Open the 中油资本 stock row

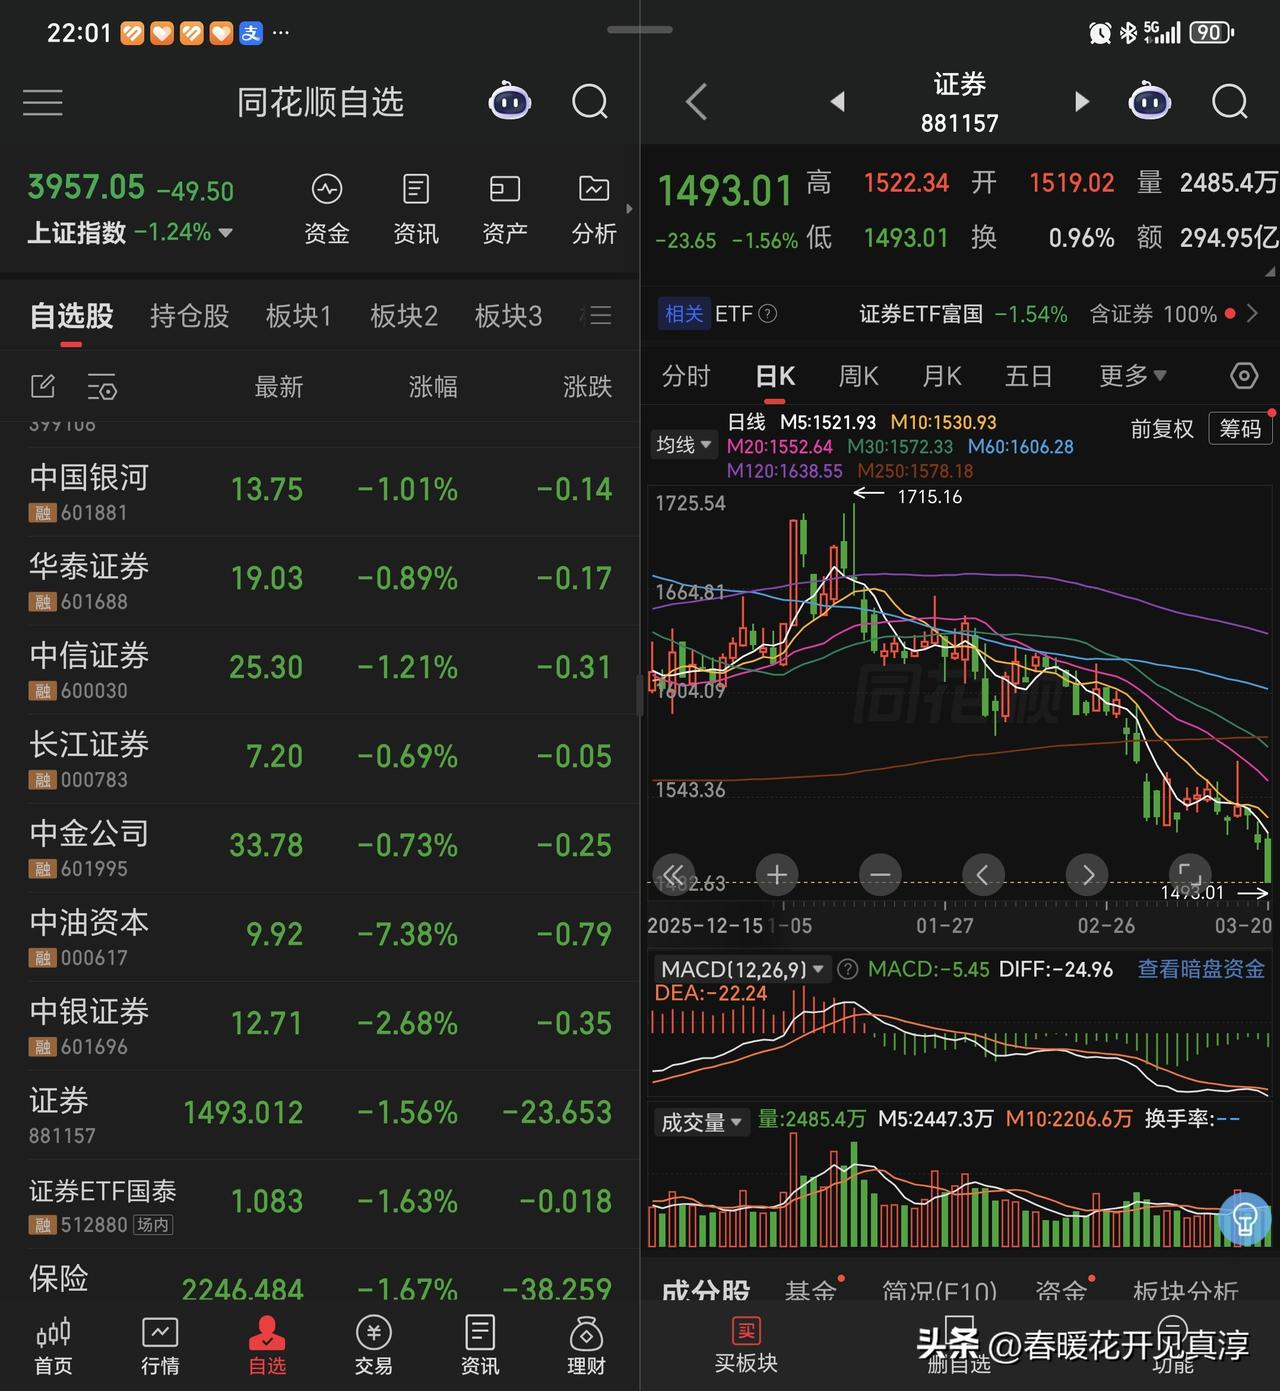point(320,937)
